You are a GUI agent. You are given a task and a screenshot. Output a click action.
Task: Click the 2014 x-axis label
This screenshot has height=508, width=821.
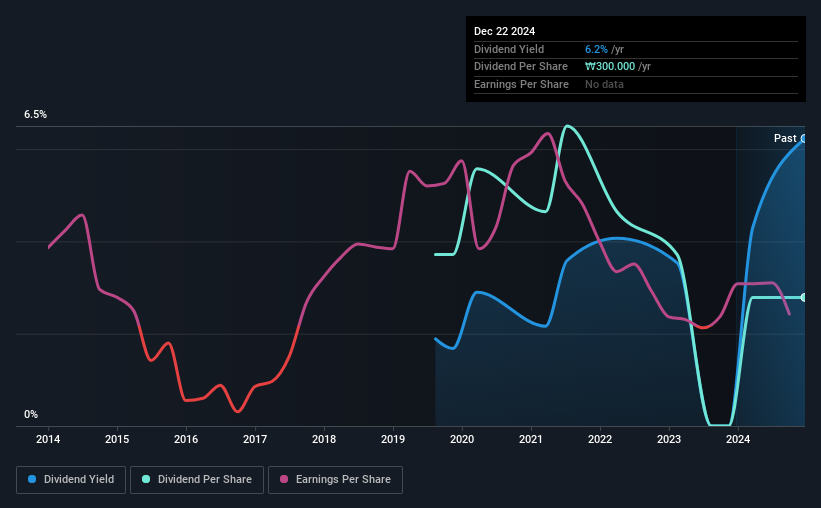[48, 439]
